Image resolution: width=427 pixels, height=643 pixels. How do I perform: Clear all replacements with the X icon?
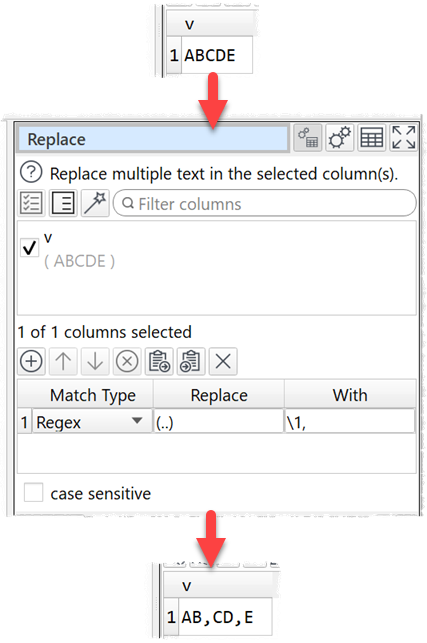click(x=223, y=361)
